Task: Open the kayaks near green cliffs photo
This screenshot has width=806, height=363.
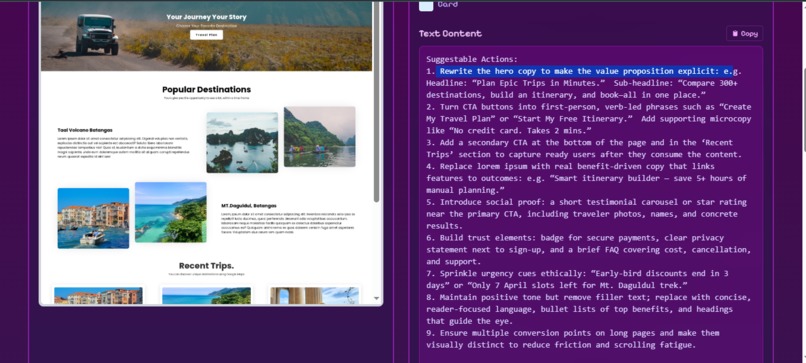Action: pyautogui.click(x=319, y=137)
